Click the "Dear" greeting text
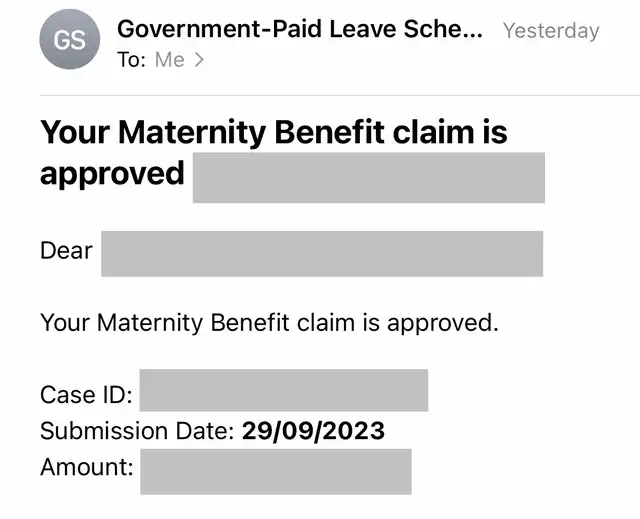Image resolution: width=640 pixels, height=519 pixels. (66, 250)
